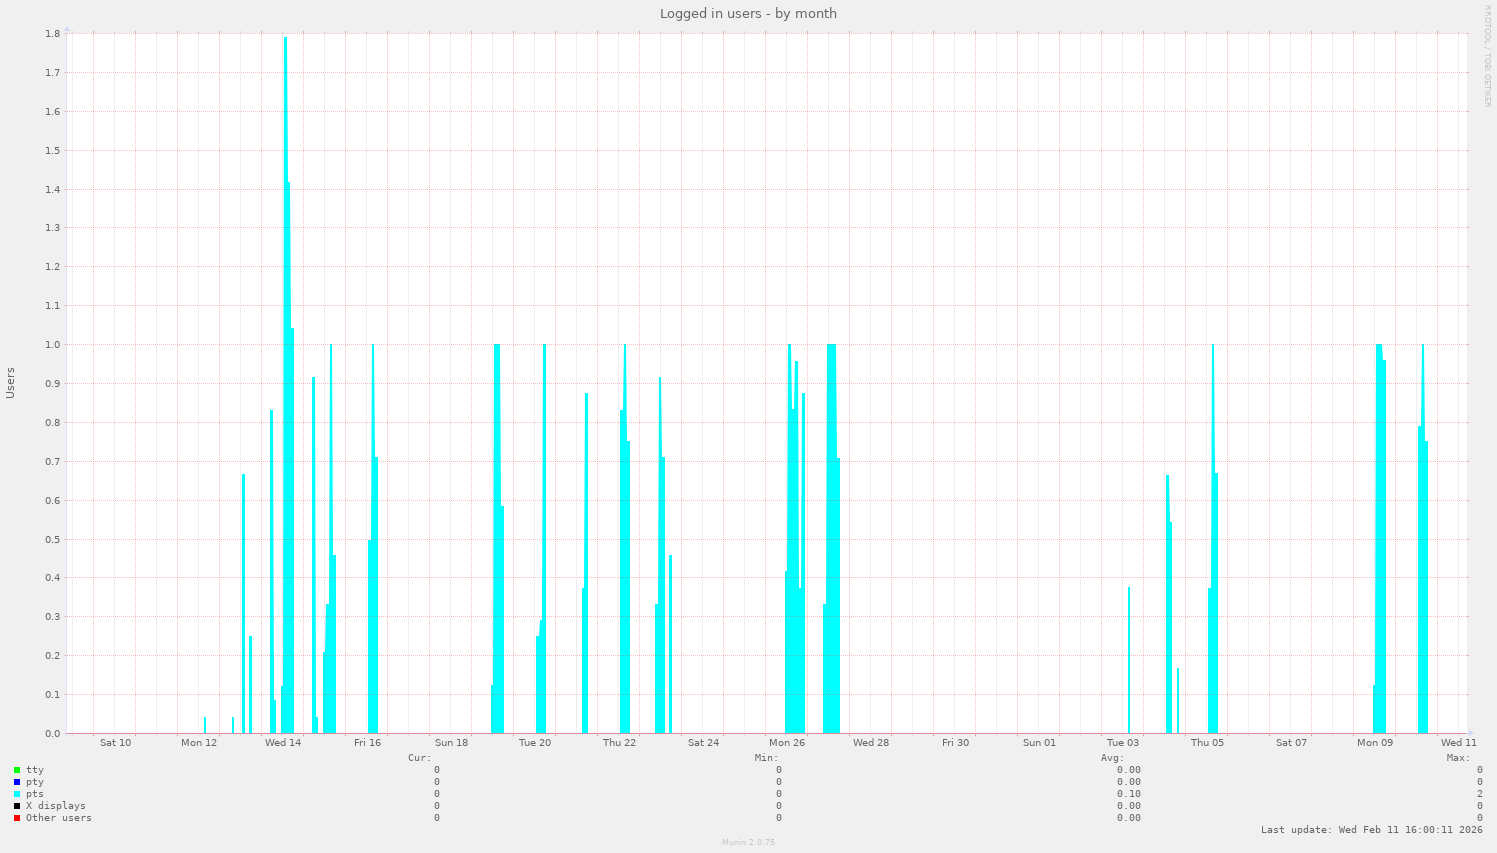The height and width of the screenshot is (853, 1497).
Task: Click the Avg column label
Action: 1113,757
